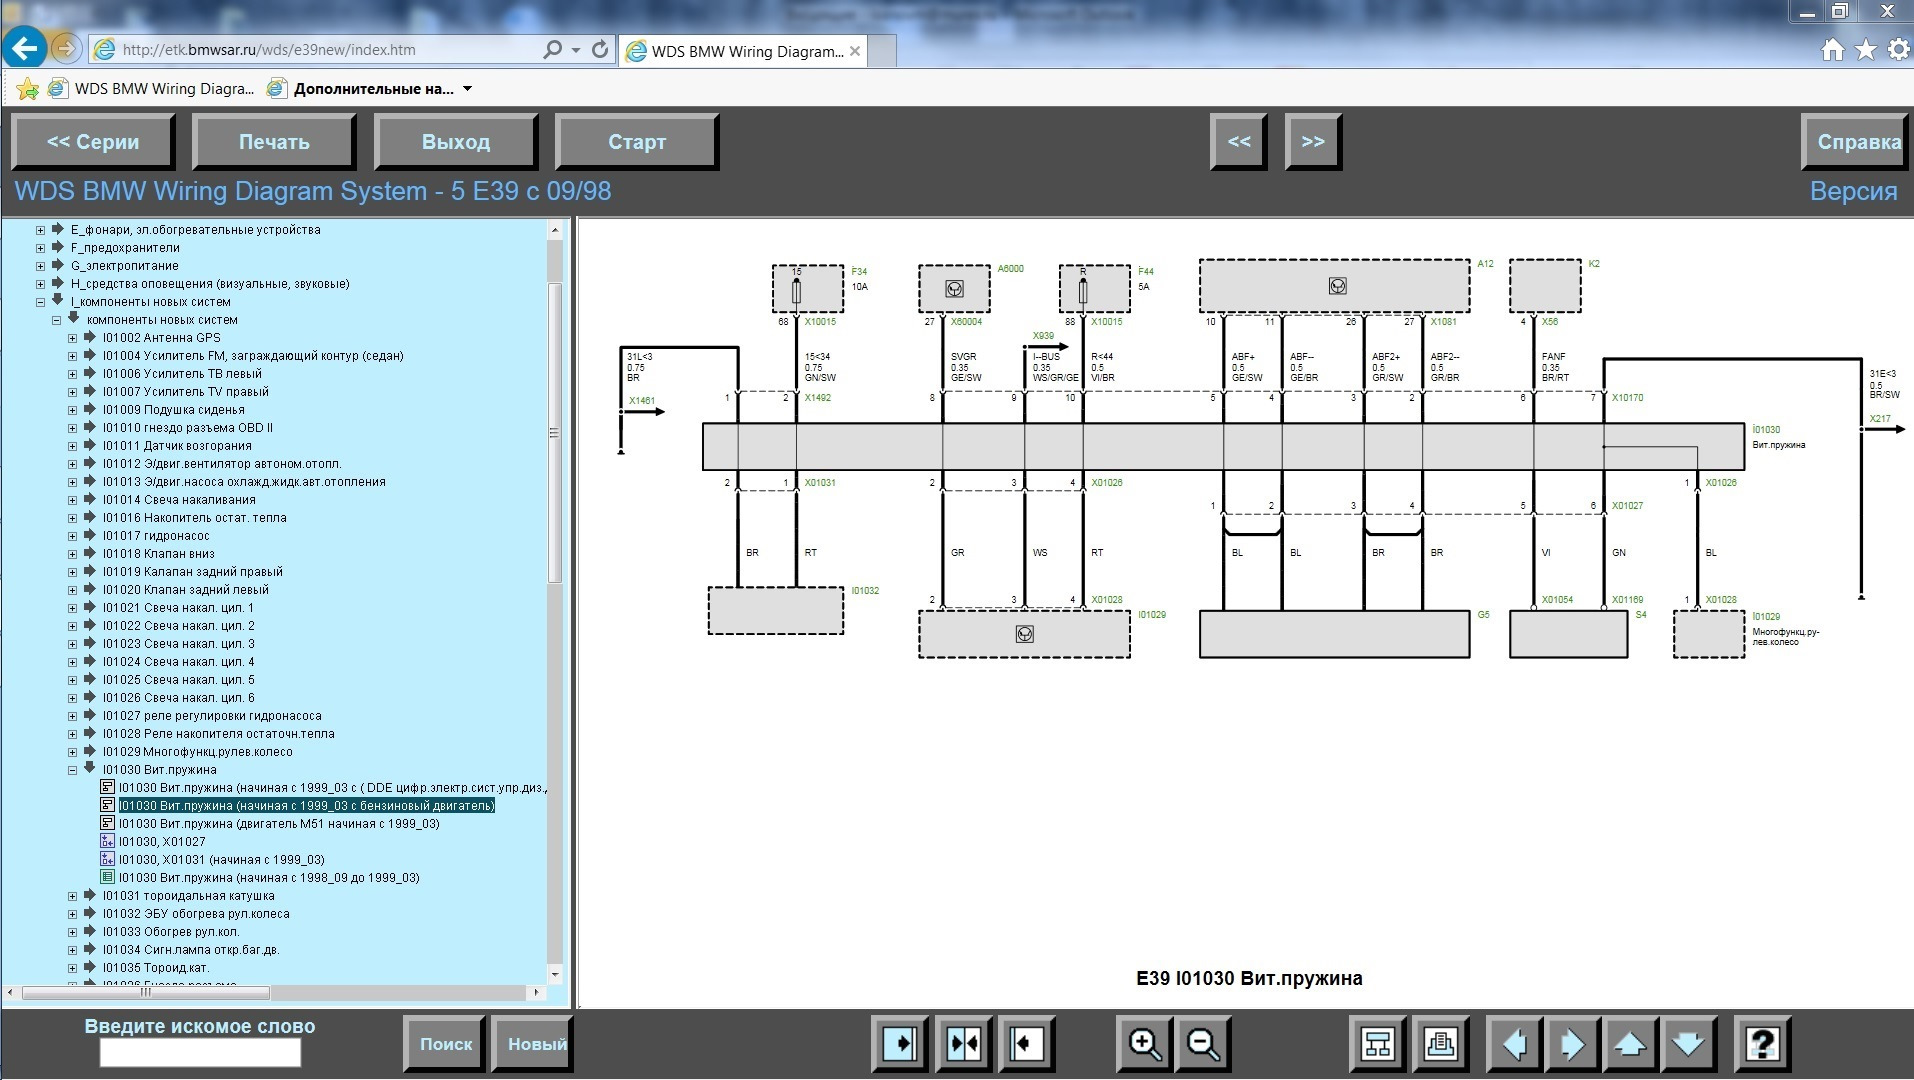Select I01030 Вит.пружина двигатель M51 item
This screenshot has width=1914, height=1080.
[x=279, y=824]
